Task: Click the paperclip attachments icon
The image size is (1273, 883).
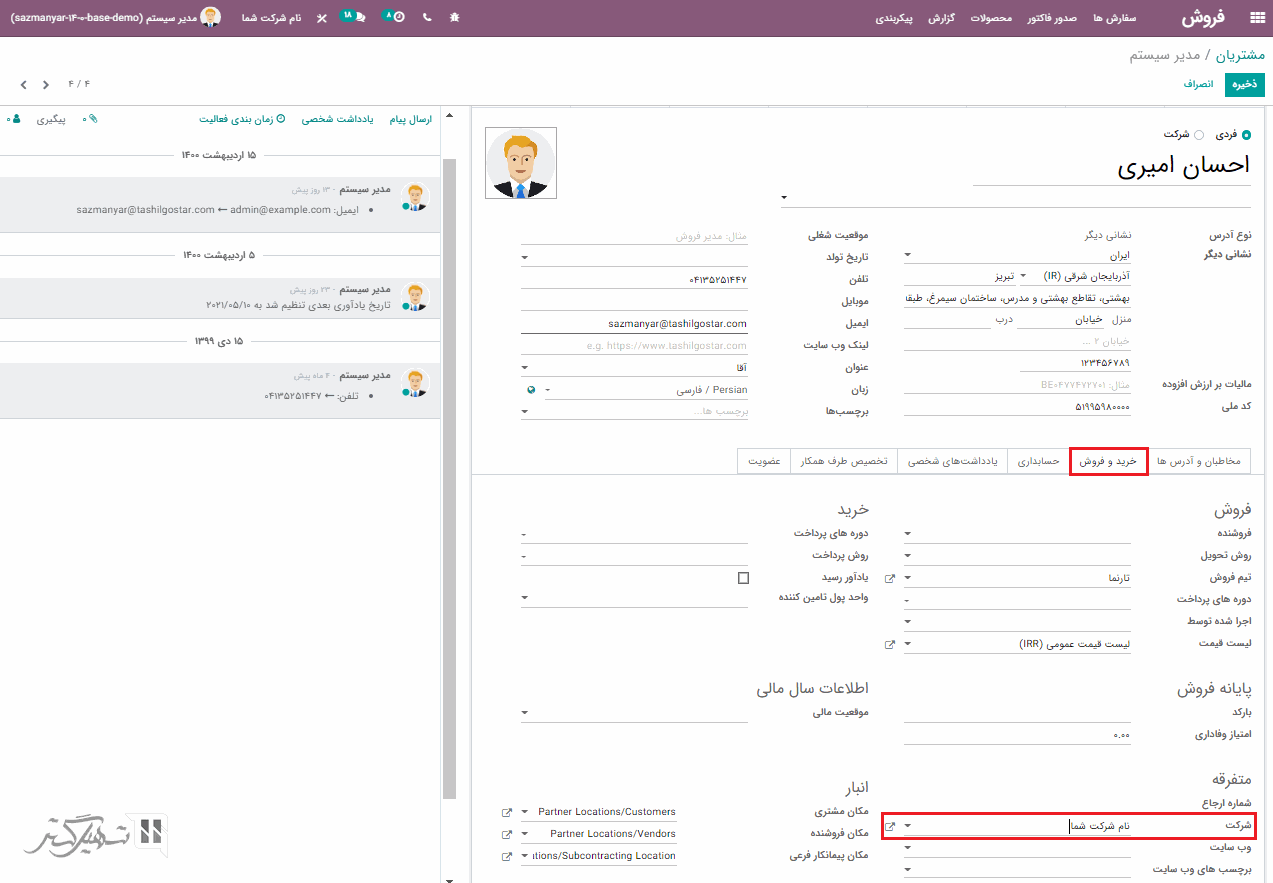Action: point(91,119)
